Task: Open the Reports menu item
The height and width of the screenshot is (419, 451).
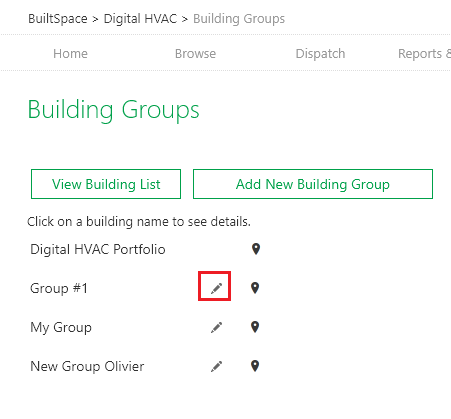Action: pos(424,54)
